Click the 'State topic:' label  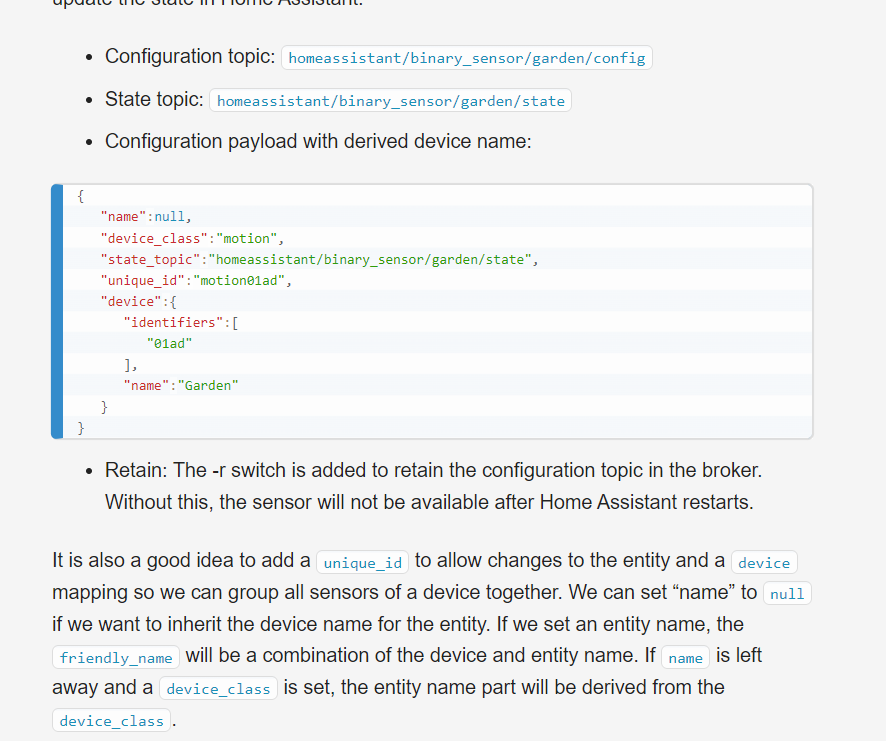tap(154, 99)
